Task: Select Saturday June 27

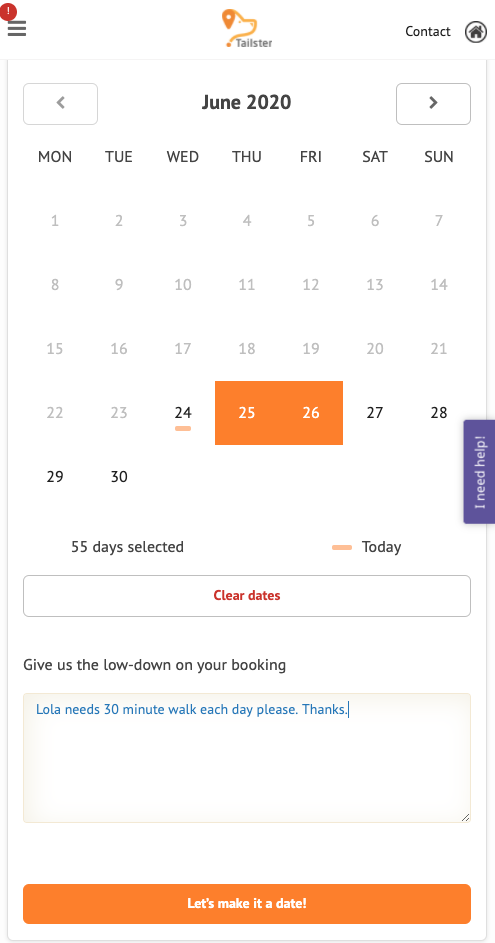Action: click(375, 413)
